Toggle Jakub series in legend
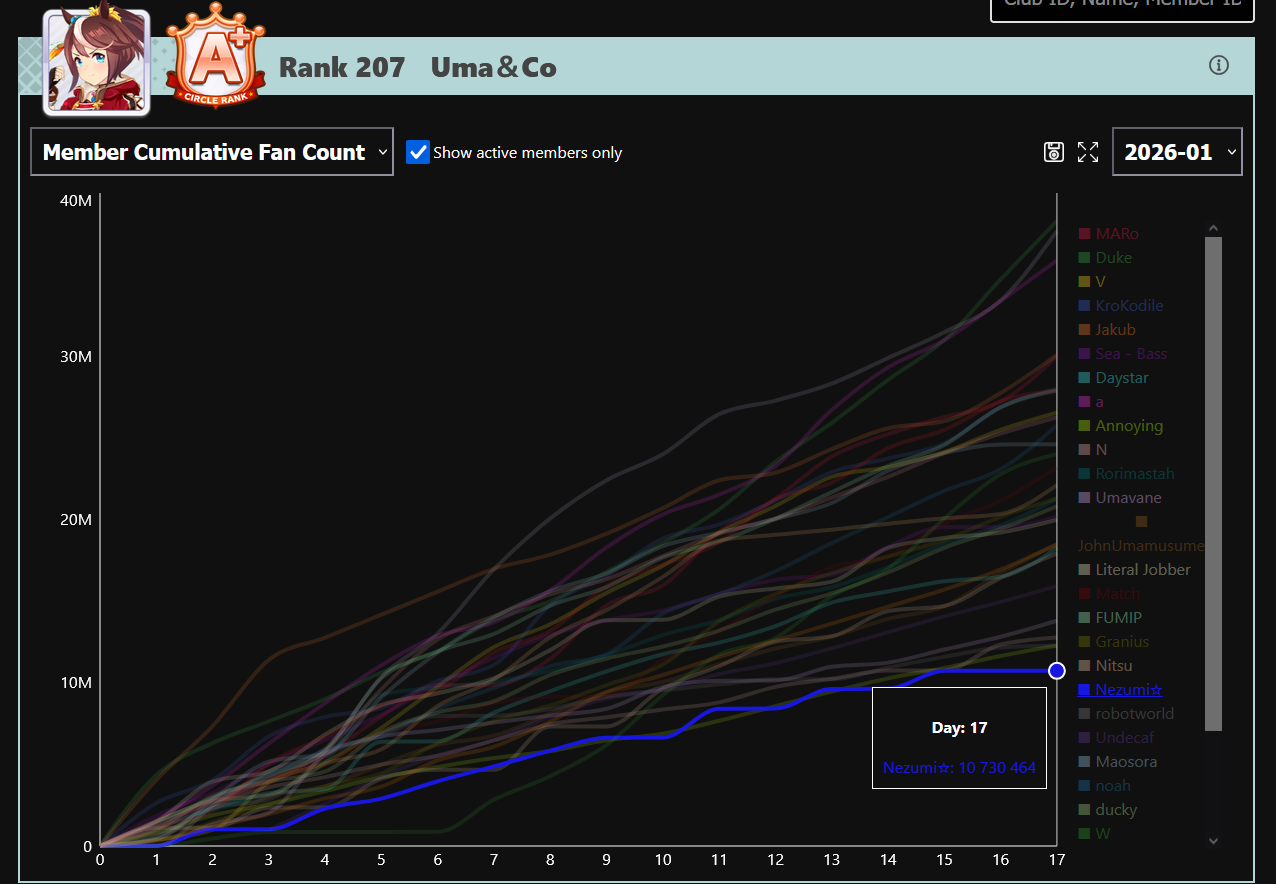 pos(1107,330)
